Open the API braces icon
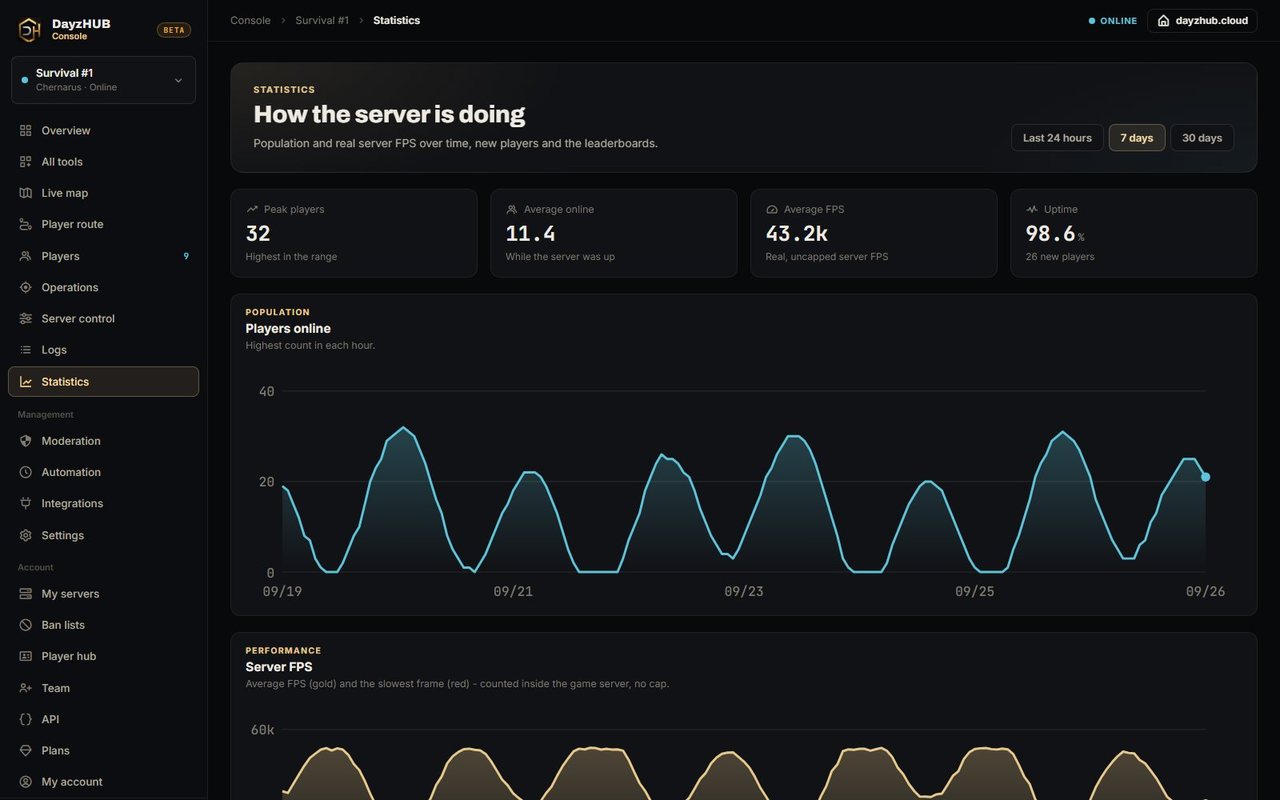Viewport: 1280px width, 800px height. pos(26,719)
